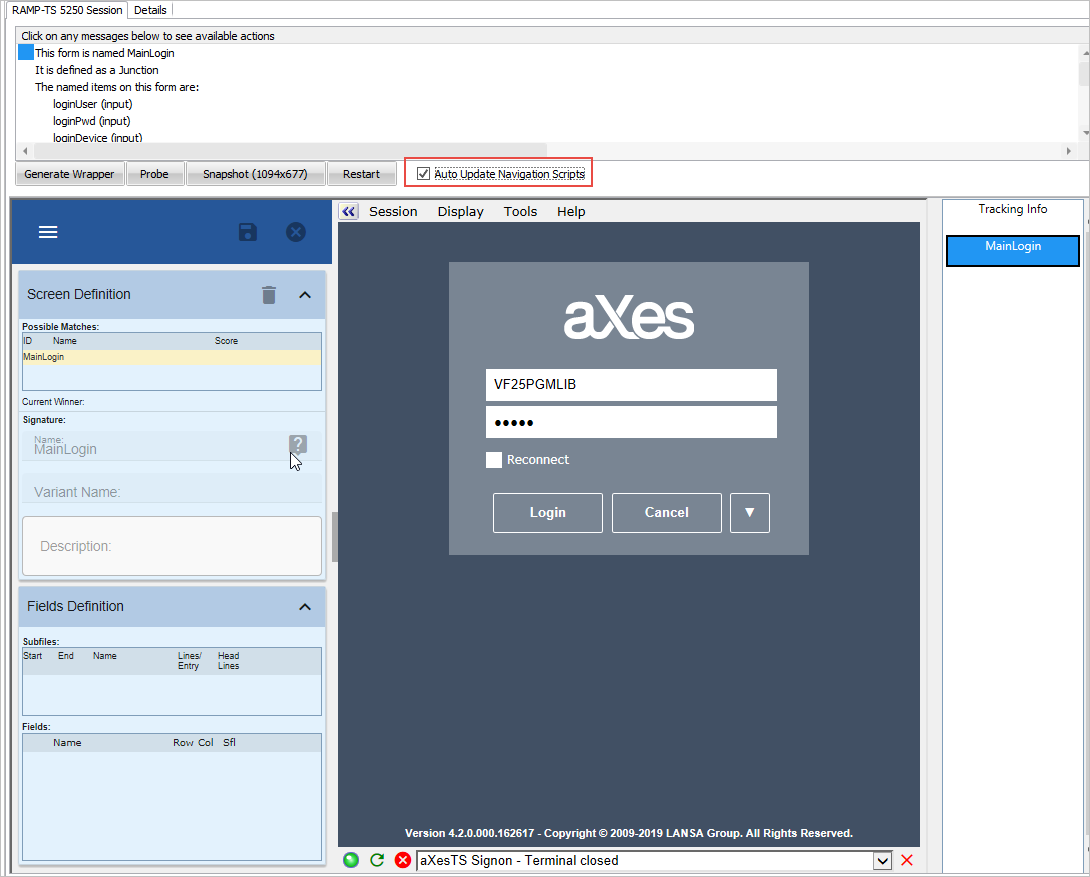This screenshot has height=877, width=1090.
Task: Click the 'loginPwd (input)' message line
Action: point(92,121)
